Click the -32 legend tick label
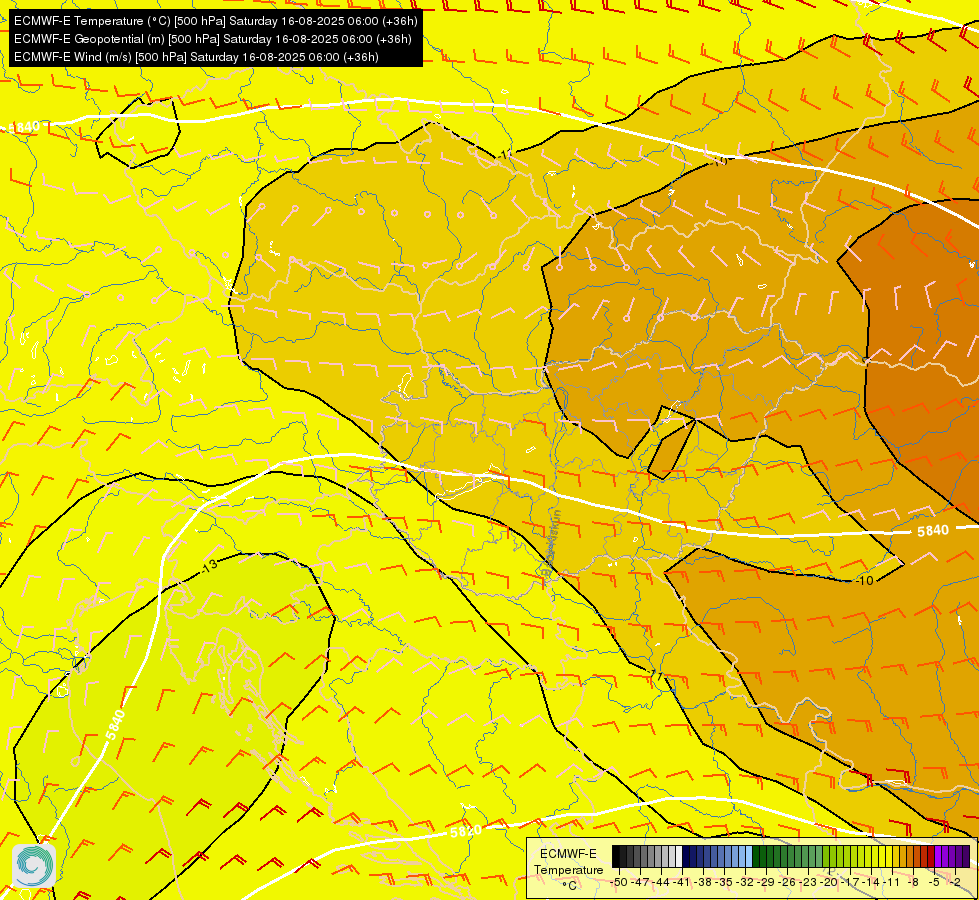 coord(745,882)
